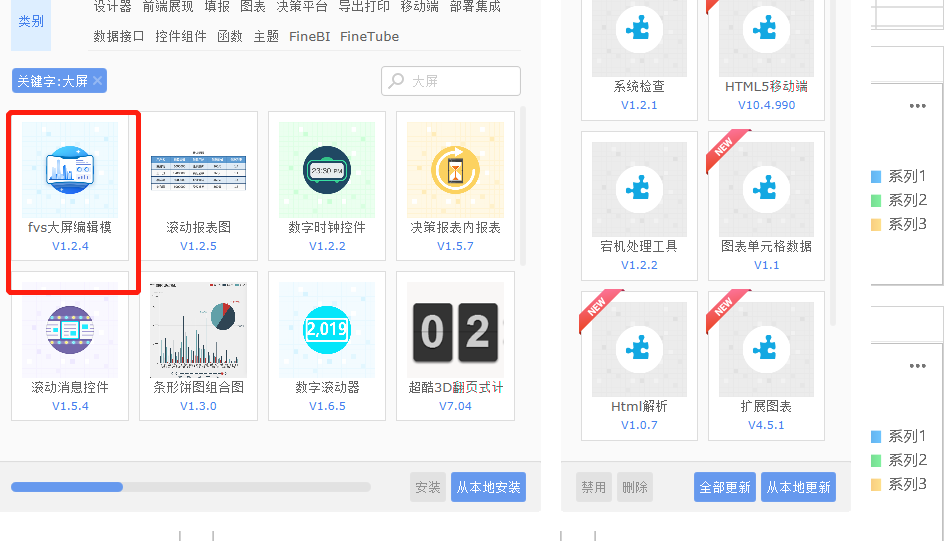
Task: Switch to the FineTube category
Action: tap(369, 36)
